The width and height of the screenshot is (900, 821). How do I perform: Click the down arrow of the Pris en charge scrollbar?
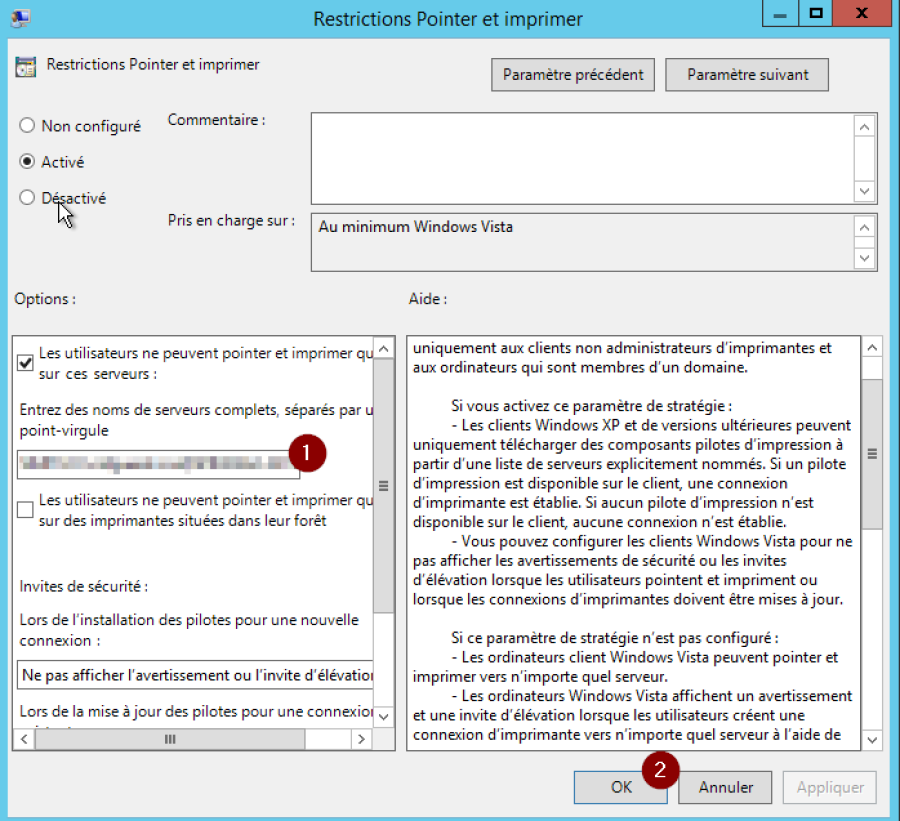[x=864, y=258]
